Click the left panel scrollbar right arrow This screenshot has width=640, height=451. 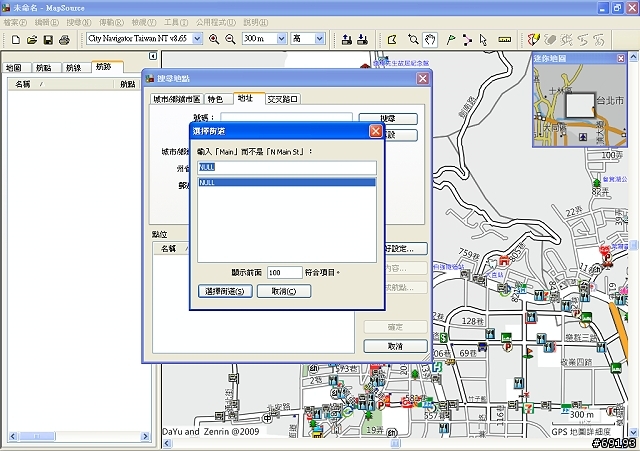(145, 436)
